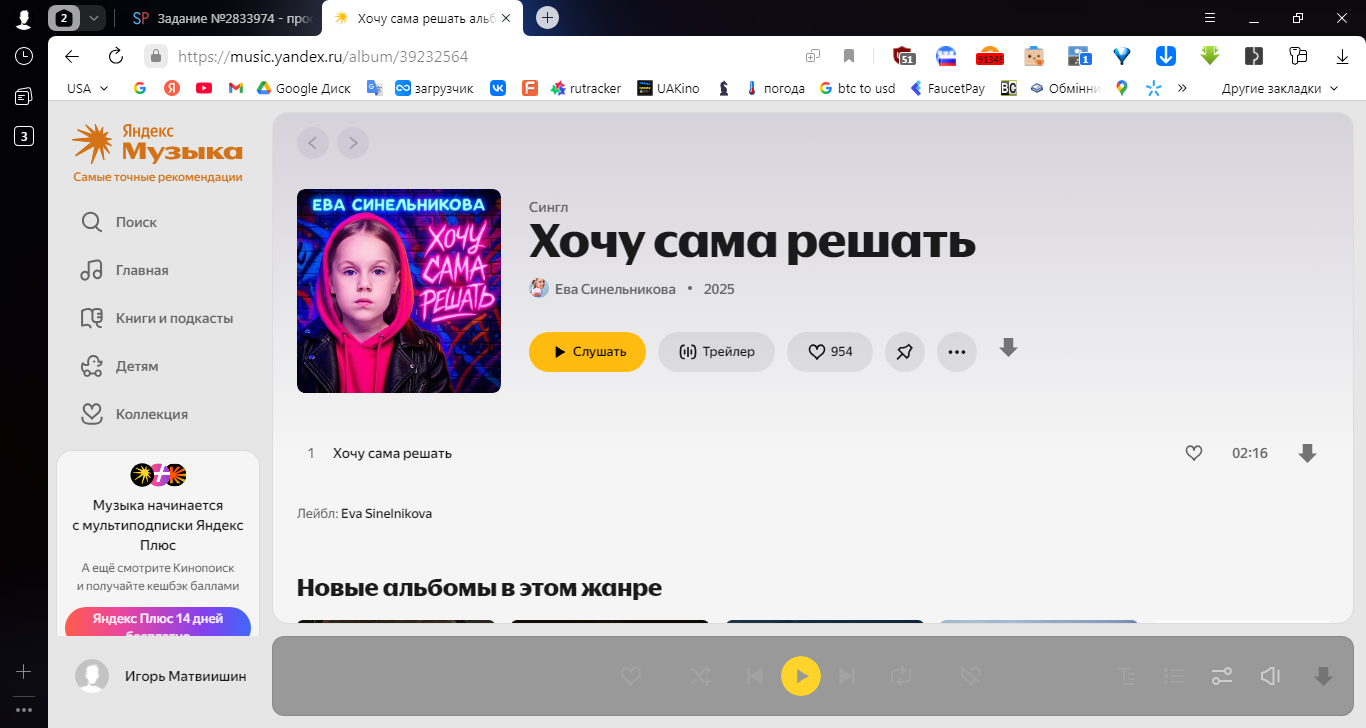Open a new browser tab
The width and height of the screenshot is (1366, 728).
(x=547, y=18)
